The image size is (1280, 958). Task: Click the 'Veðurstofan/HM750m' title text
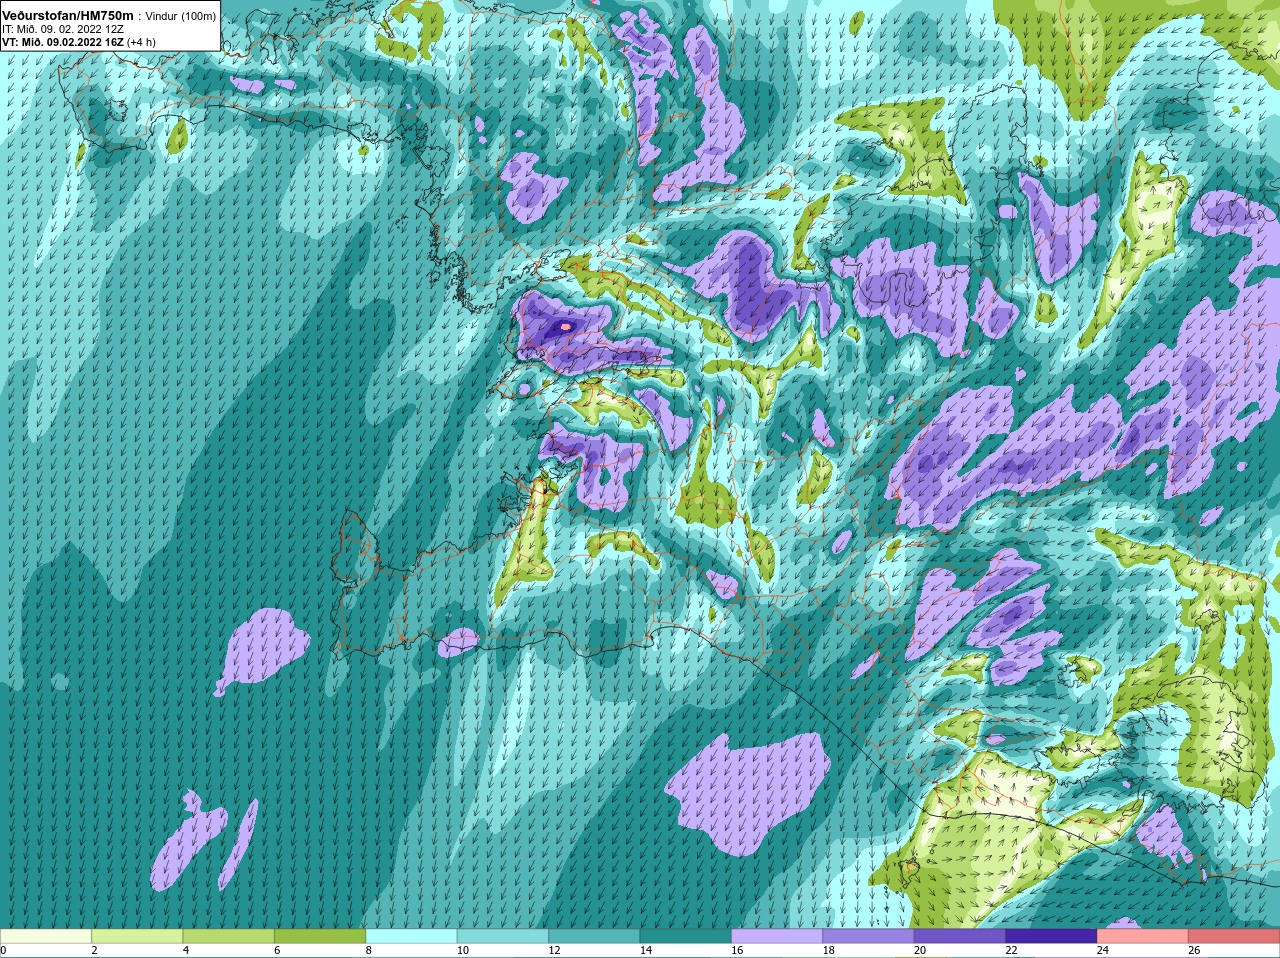68,16
